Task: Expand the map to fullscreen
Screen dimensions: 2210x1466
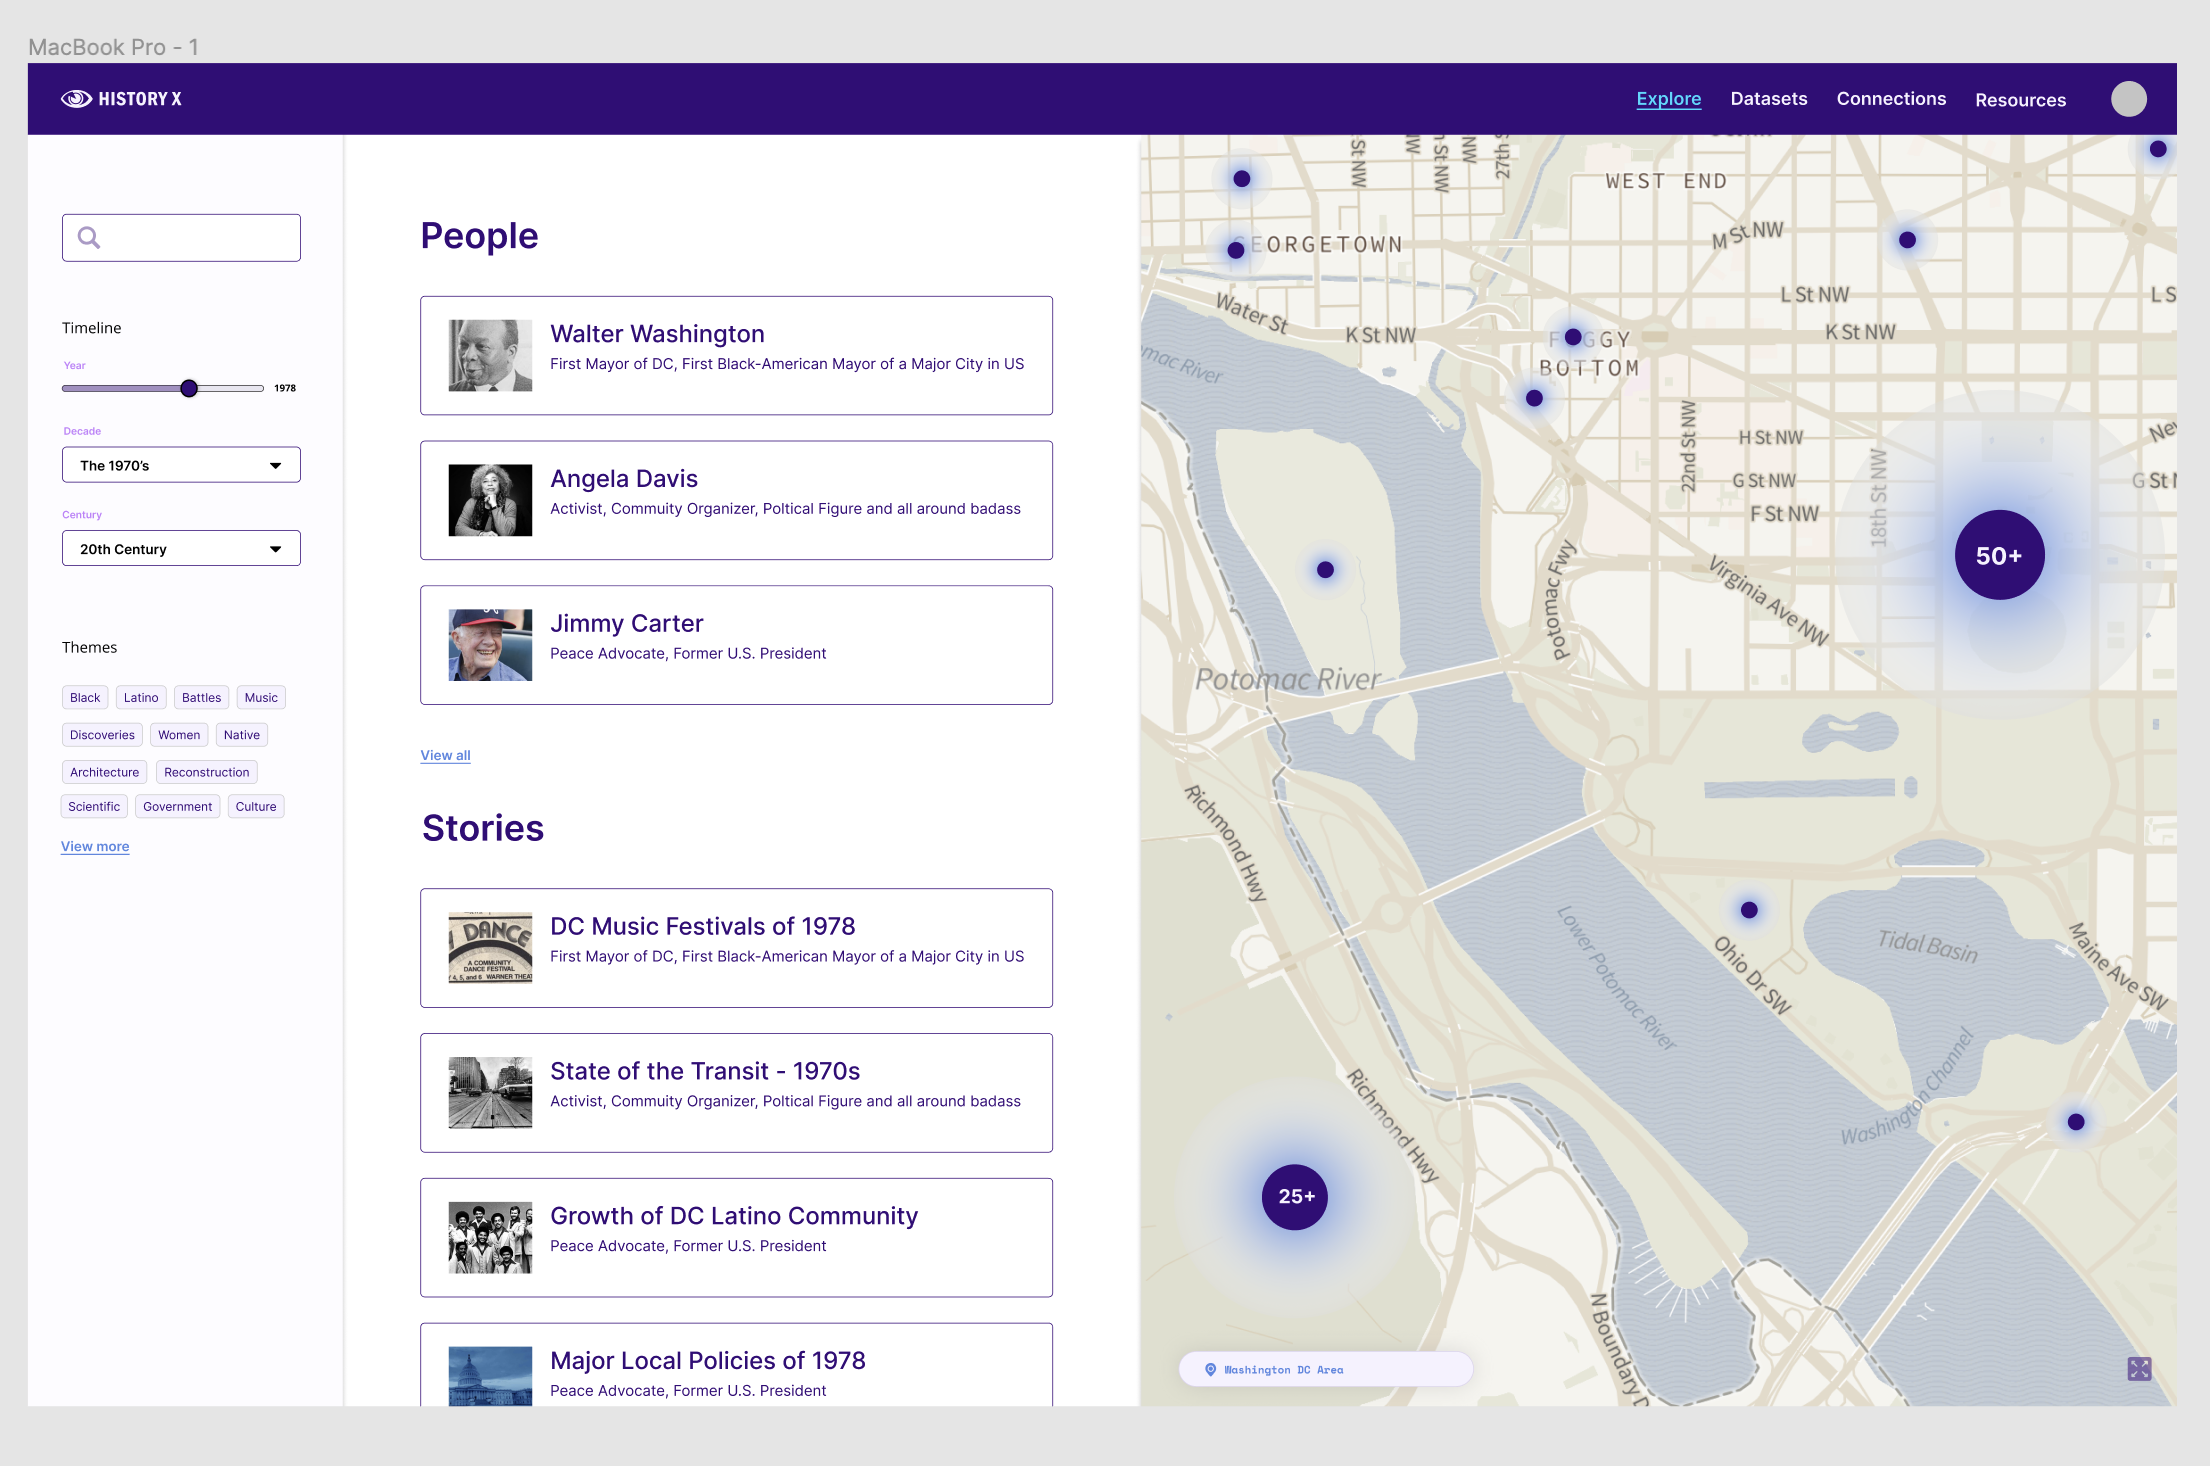Action: [x=2139, y=1369]
